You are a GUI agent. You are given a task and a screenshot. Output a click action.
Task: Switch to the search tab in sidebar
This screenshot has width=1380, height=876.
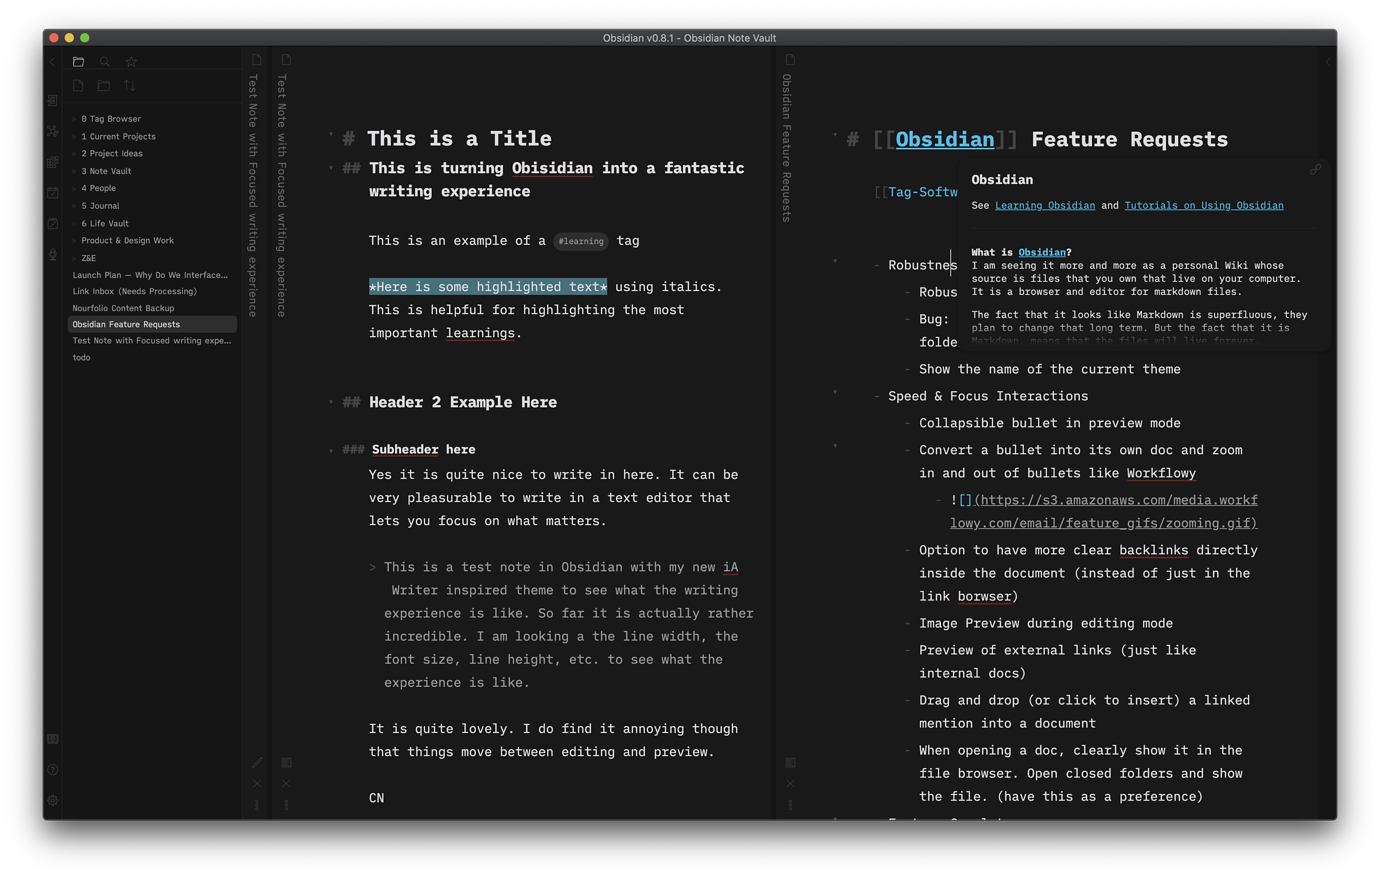105,62
